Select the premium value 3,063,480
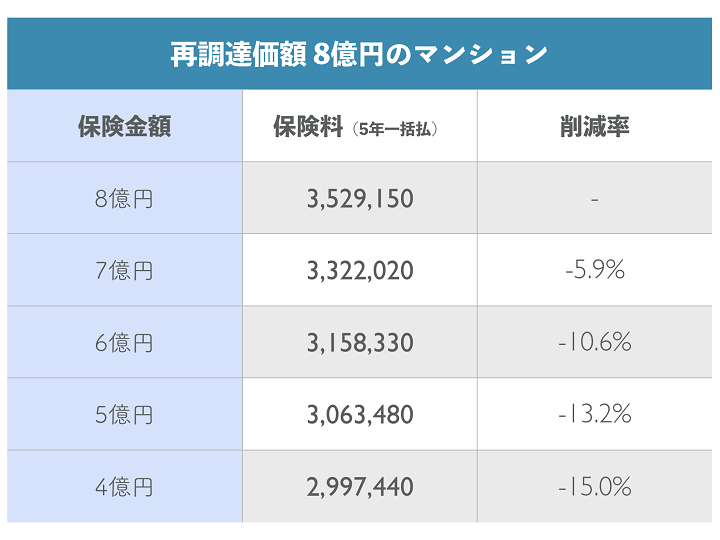 point(360,415)
